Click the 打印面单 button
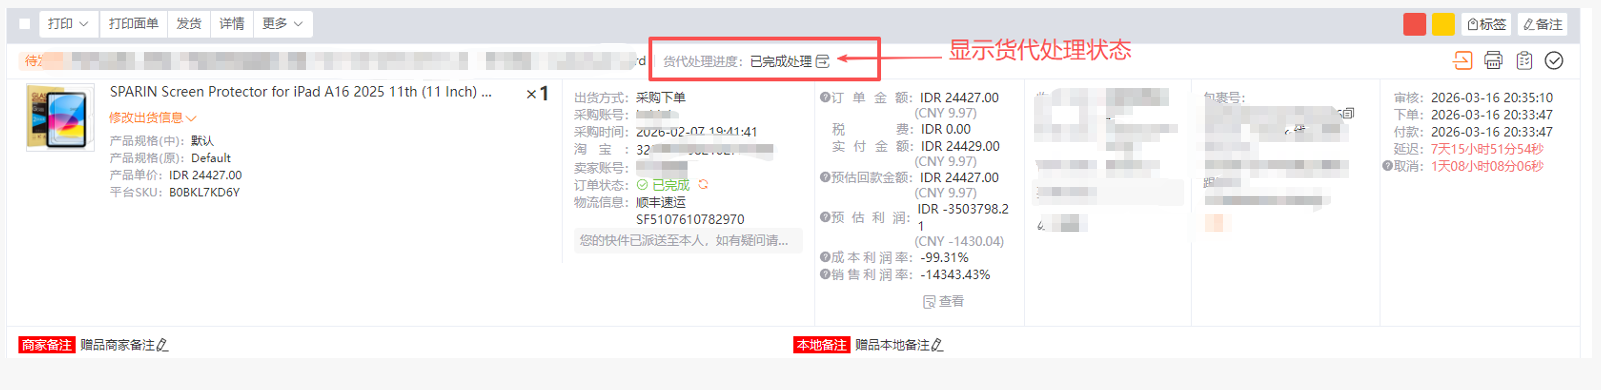Image resolution: width=1601 pixels, height=390 pixels. [x=133, y=24]
